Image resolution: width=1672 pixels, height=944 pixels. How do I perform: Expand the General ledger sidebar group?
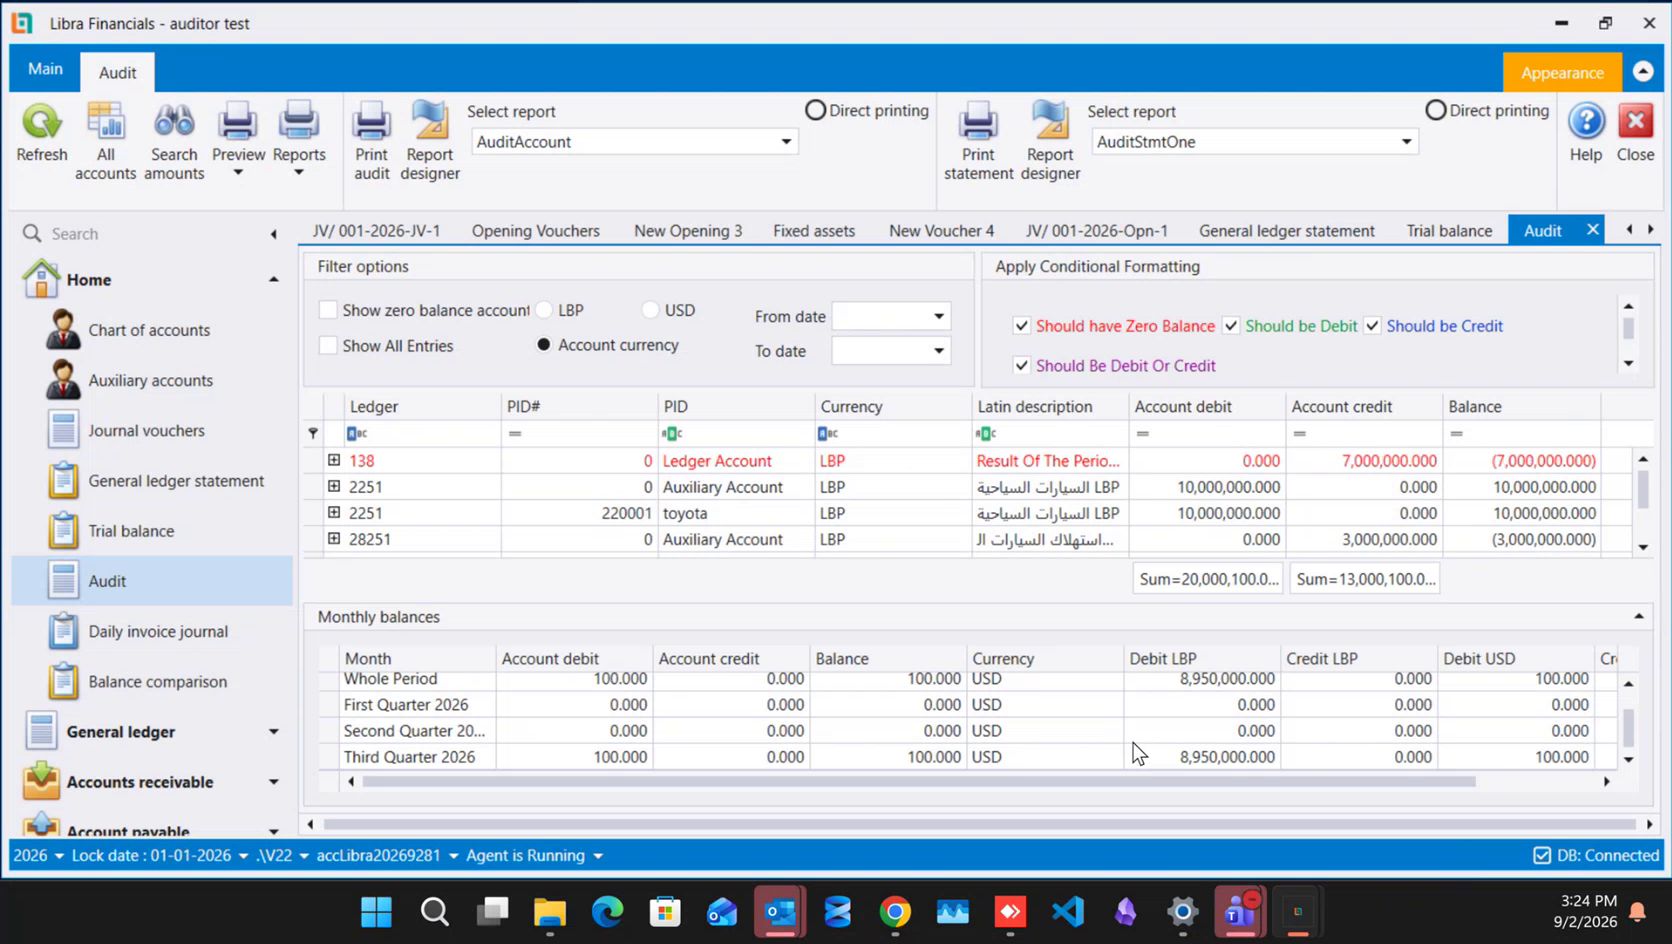pyautogui.click(x=273, y=732)
